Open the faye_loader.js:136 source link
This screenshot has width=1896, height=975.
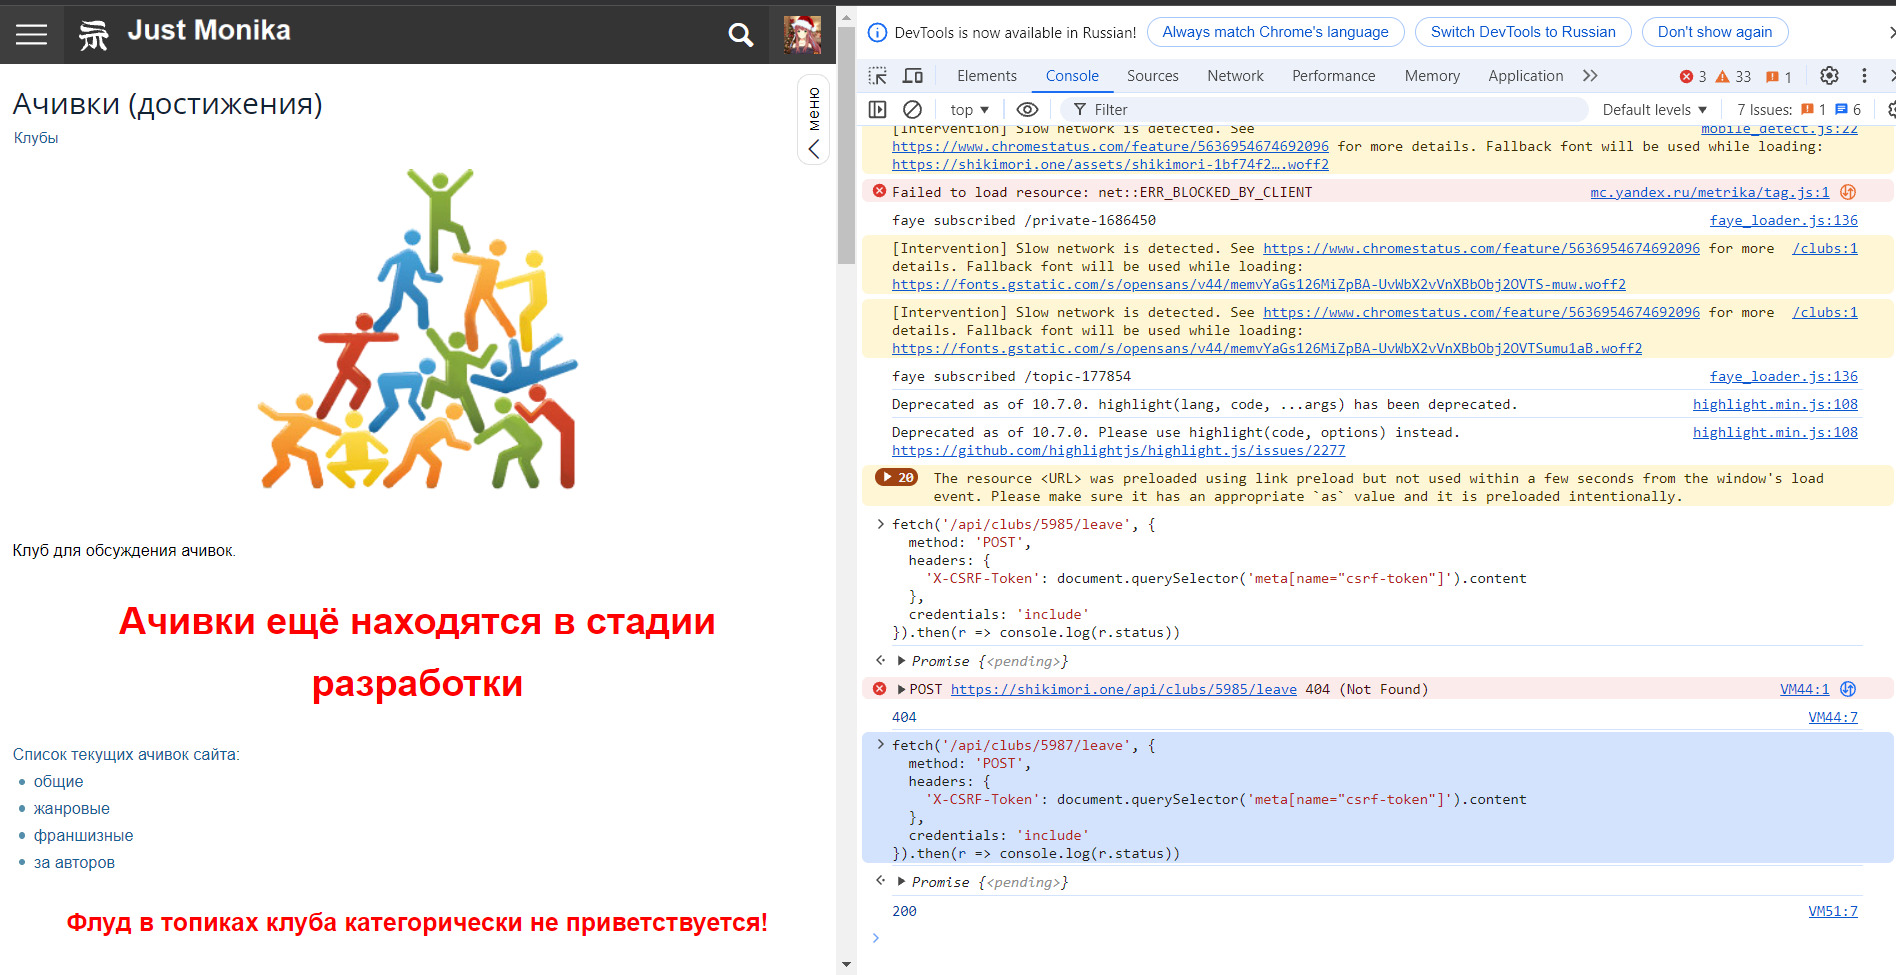1783,221
